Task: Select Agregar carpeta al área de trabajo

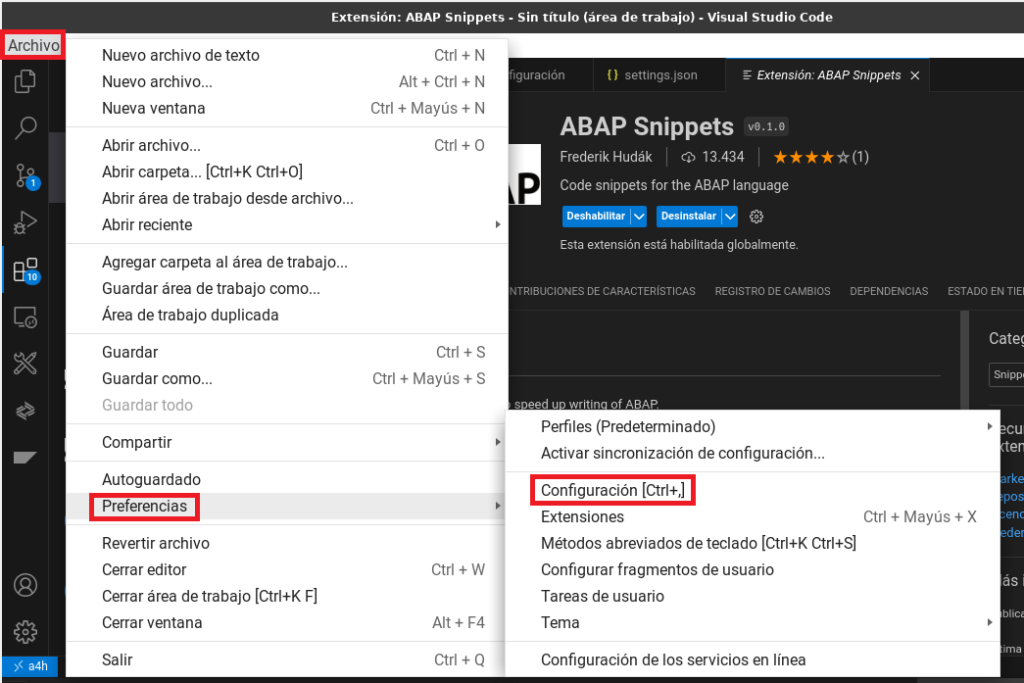Action: [287, 262]
